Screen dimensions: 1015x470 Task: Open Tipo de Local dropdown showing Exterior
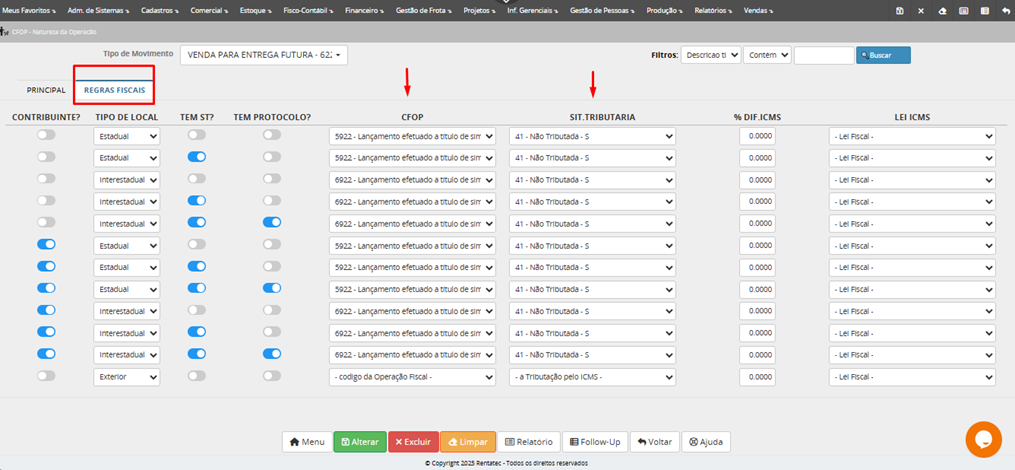pyautogui.click(x=126, y=377)
